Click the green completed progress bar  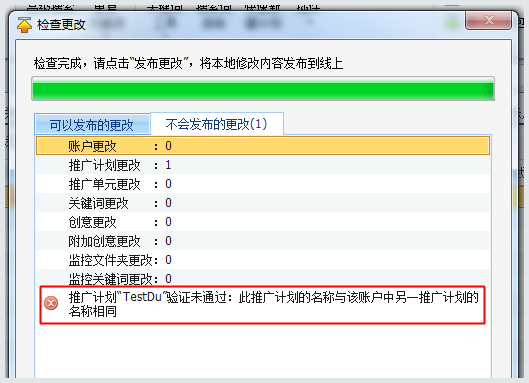(263, 89)
